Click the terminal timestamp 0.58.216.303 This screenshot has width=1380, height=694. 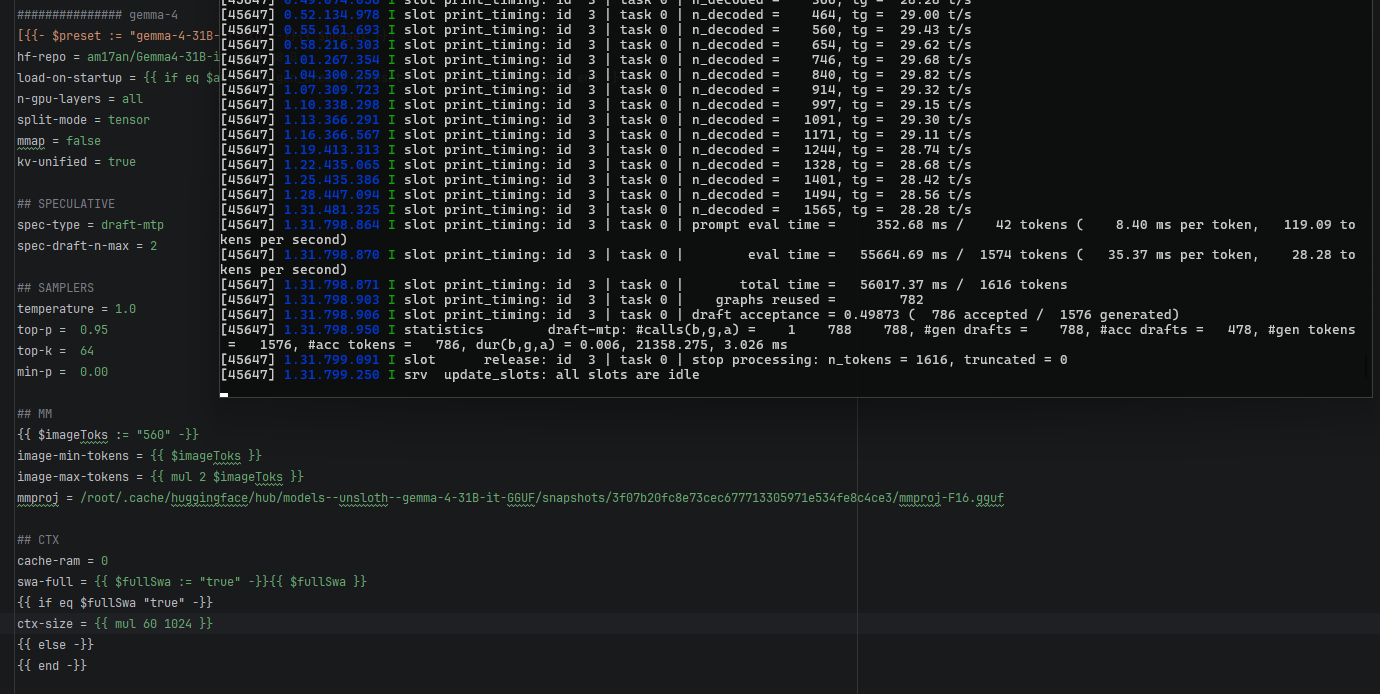point(332,44)
